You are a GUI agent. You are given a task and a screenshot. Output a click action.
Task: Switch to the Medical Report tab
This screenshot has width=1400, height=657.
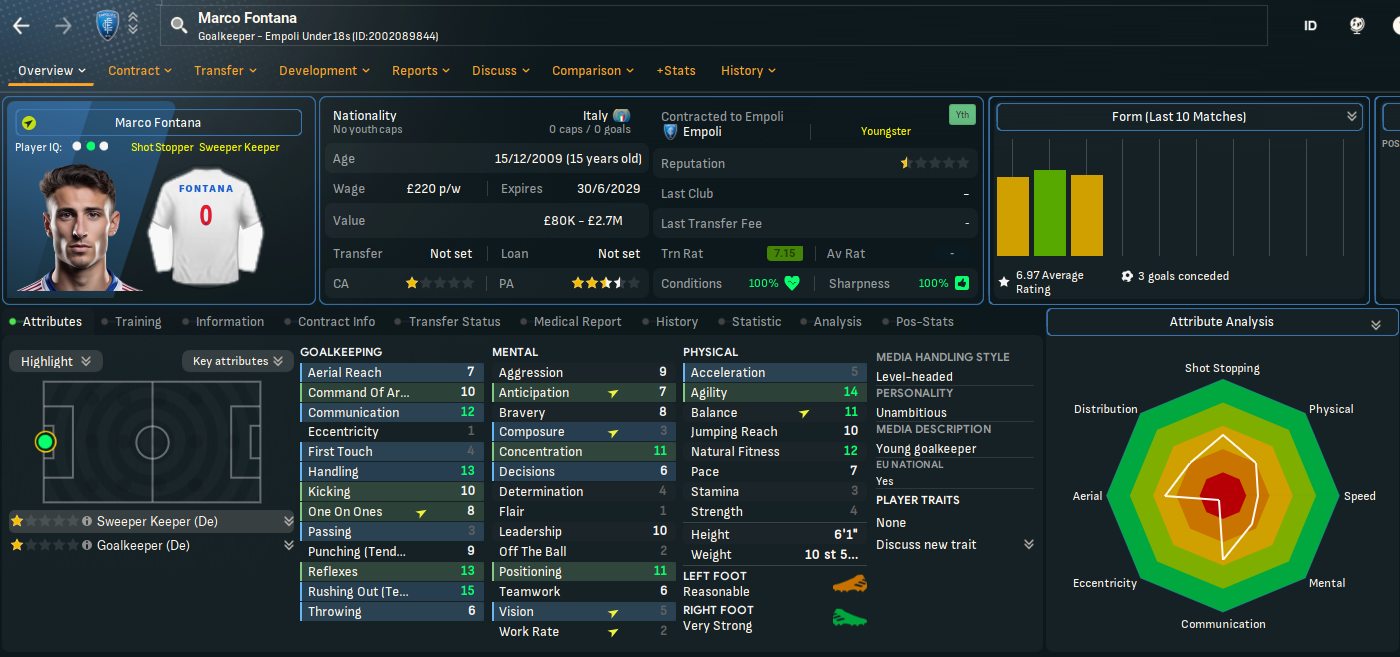coord(577,322)
